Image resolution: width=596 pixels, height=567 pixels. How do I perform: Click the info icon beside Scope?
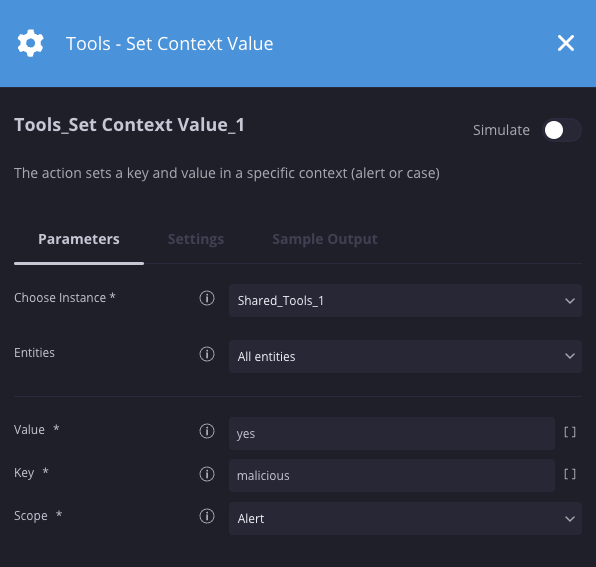pyautogui.click(x=207, y=516)
